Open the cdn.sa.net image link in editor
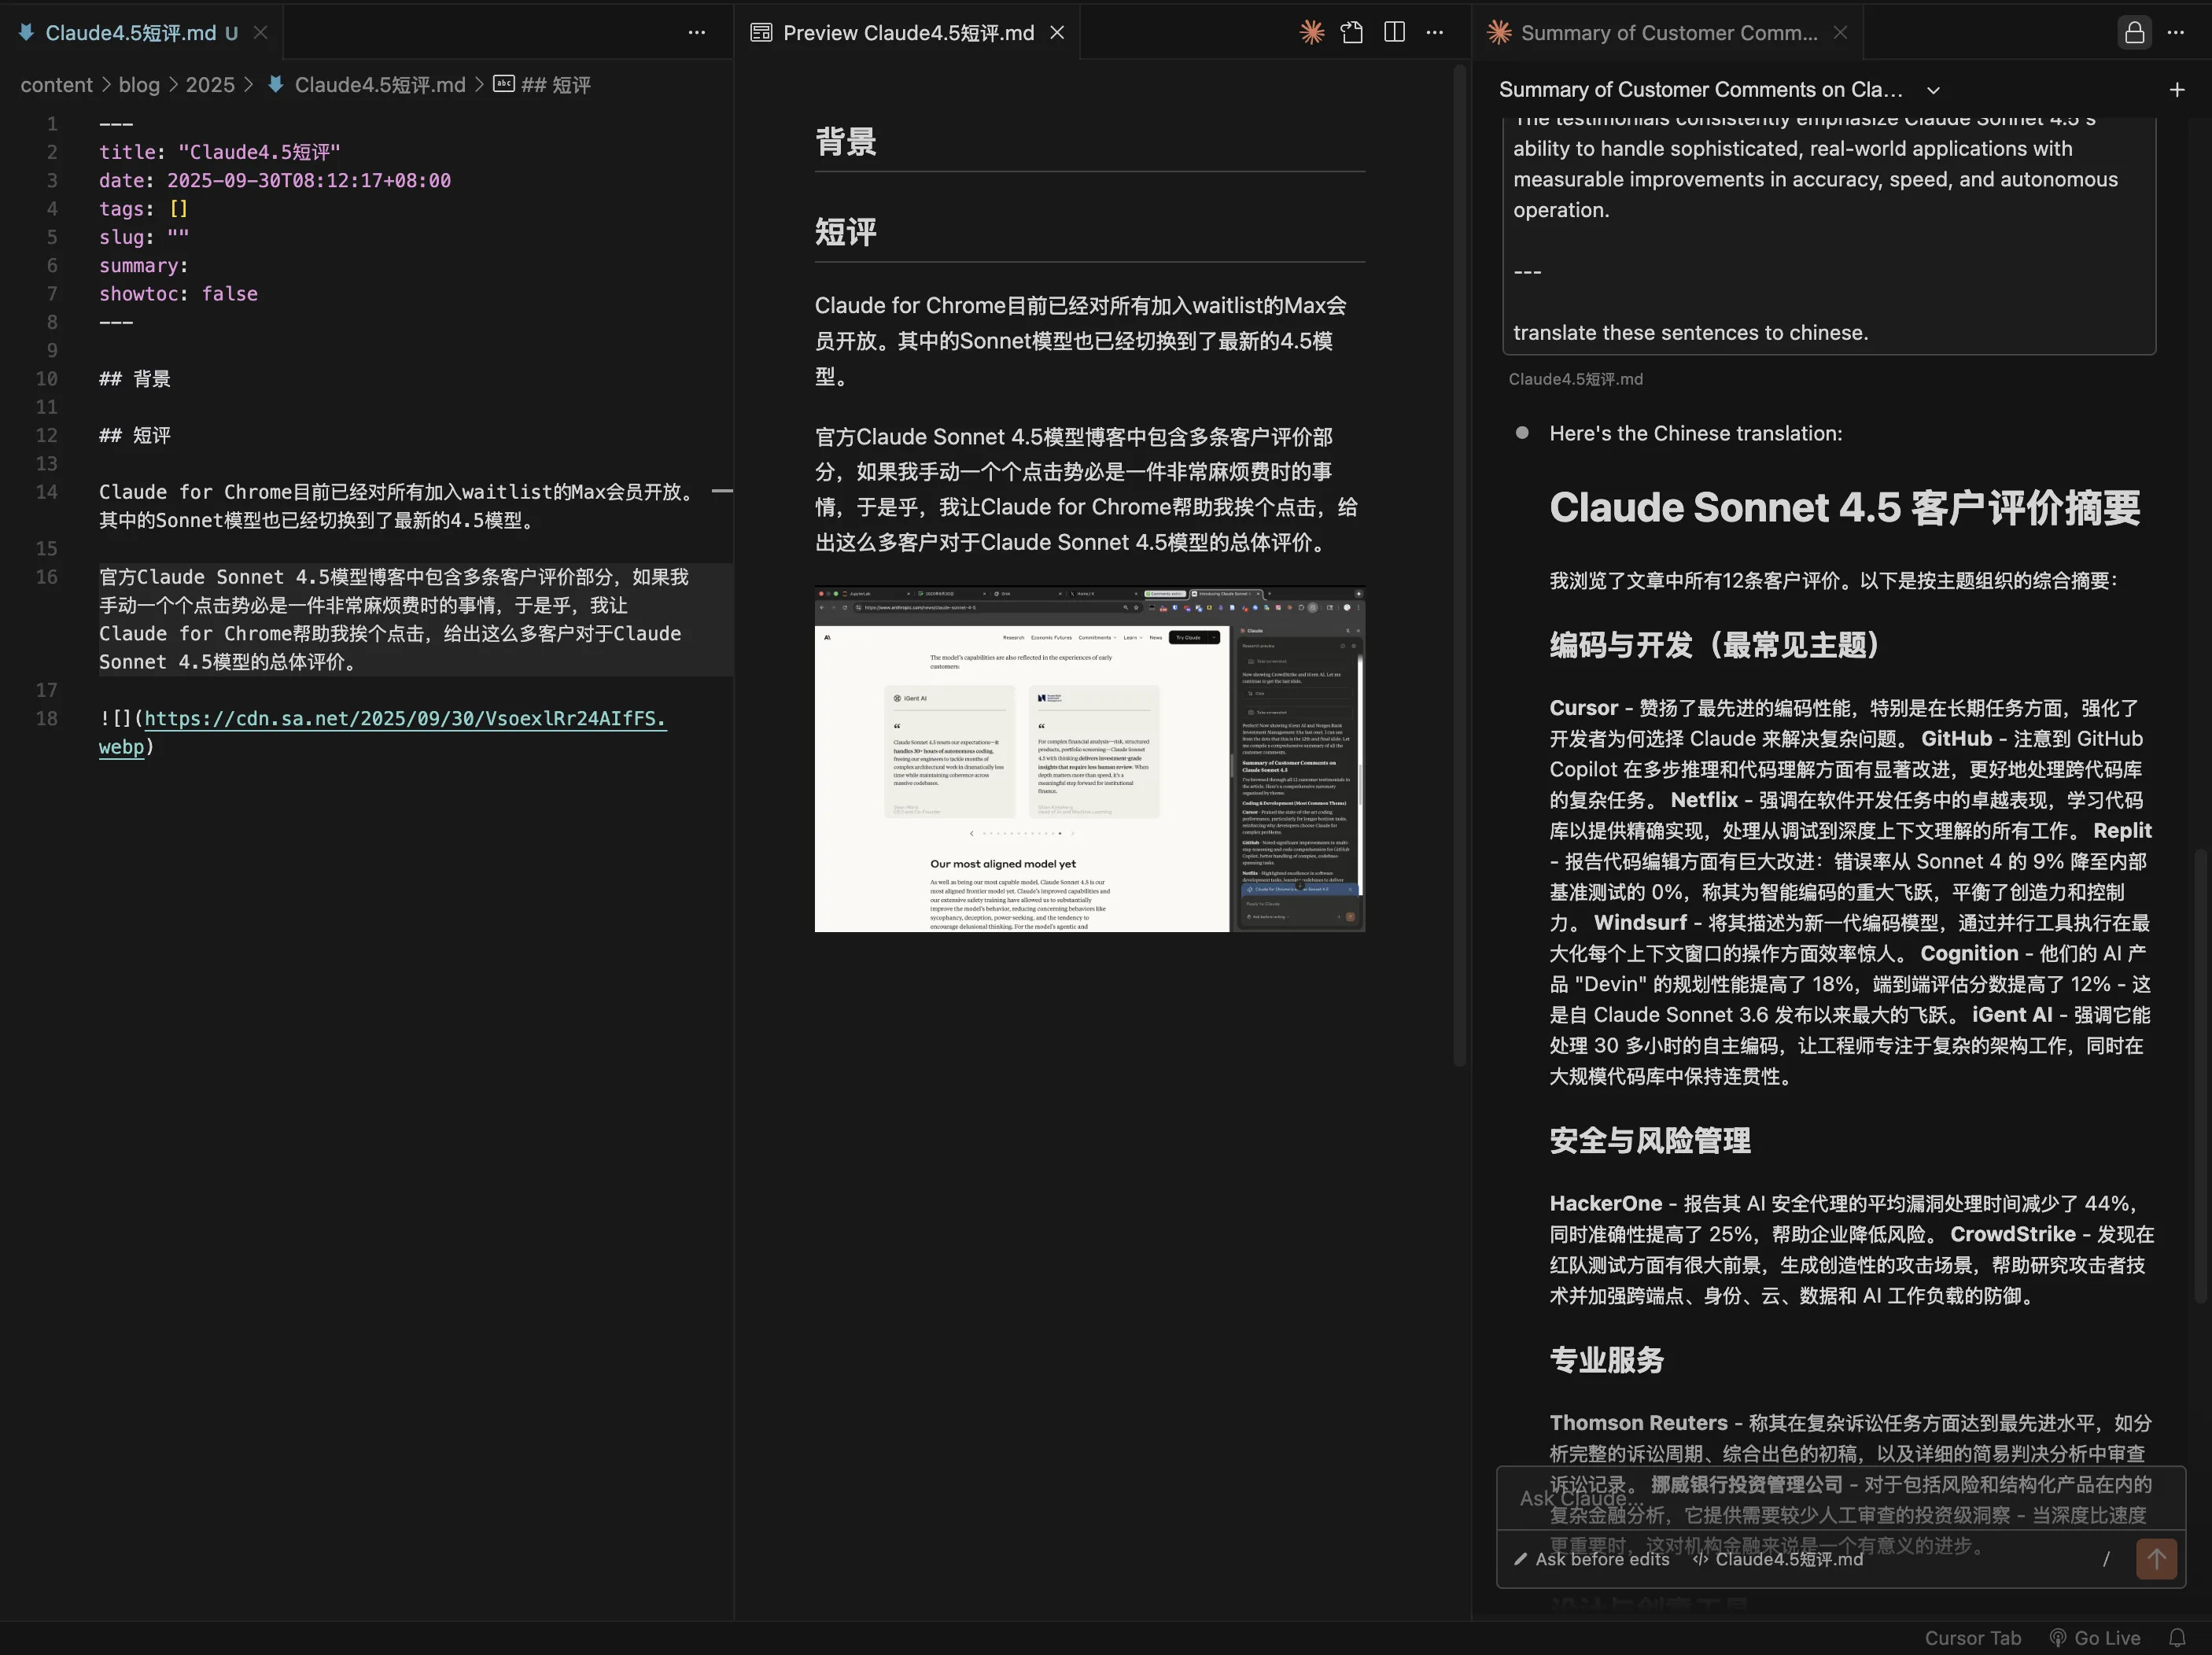This screenshot has height=1655, width=2212. pos(382,732)
